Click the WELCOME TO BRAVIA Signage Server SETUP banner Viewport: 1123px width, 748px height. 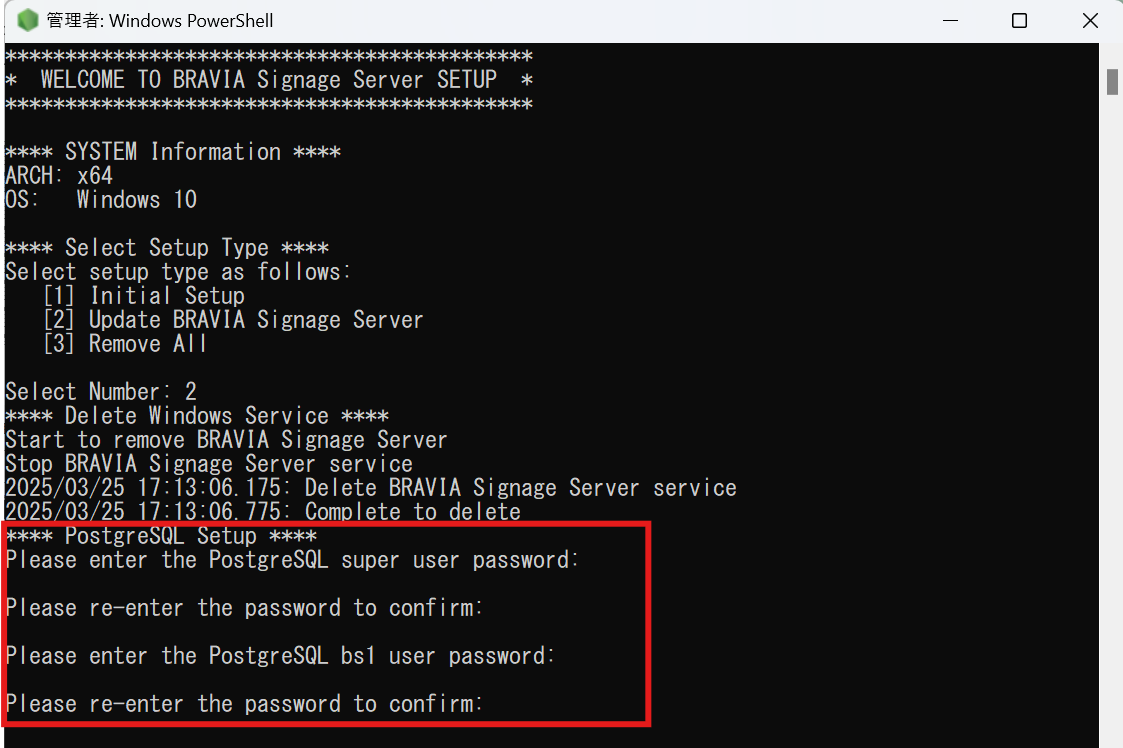click(x=269, y=80)
